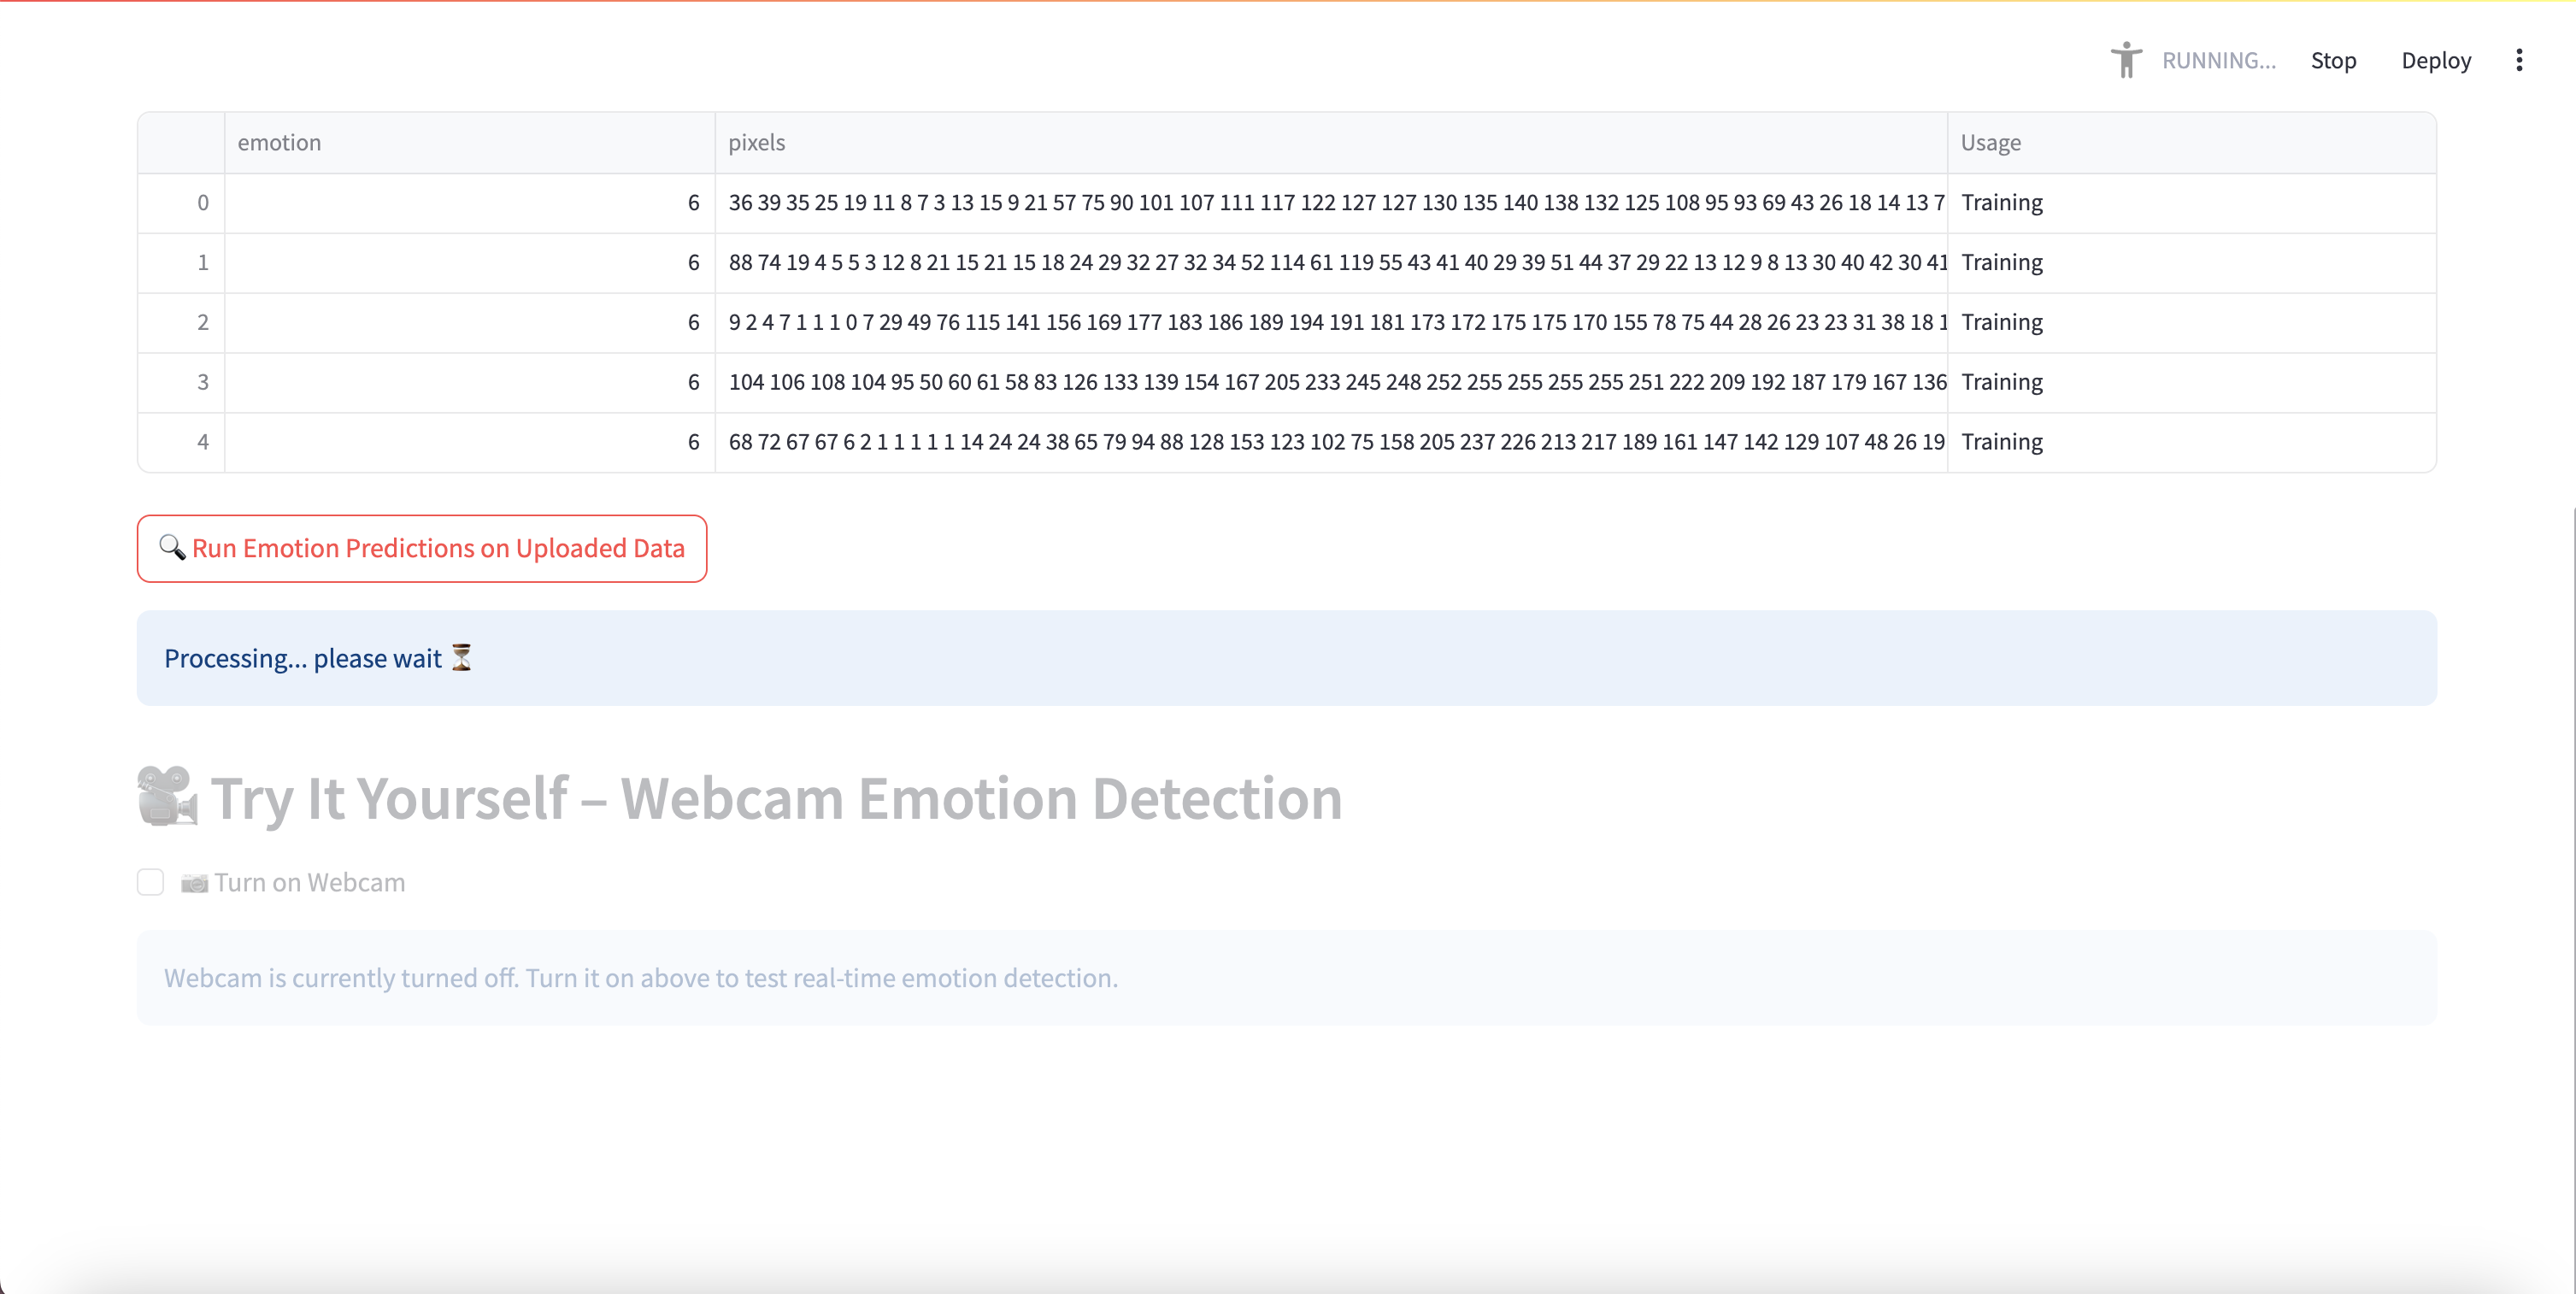Select the pixels cell in row 3
The height and width of the screenshot is (1294, 2576).
tap(1330, 382)
